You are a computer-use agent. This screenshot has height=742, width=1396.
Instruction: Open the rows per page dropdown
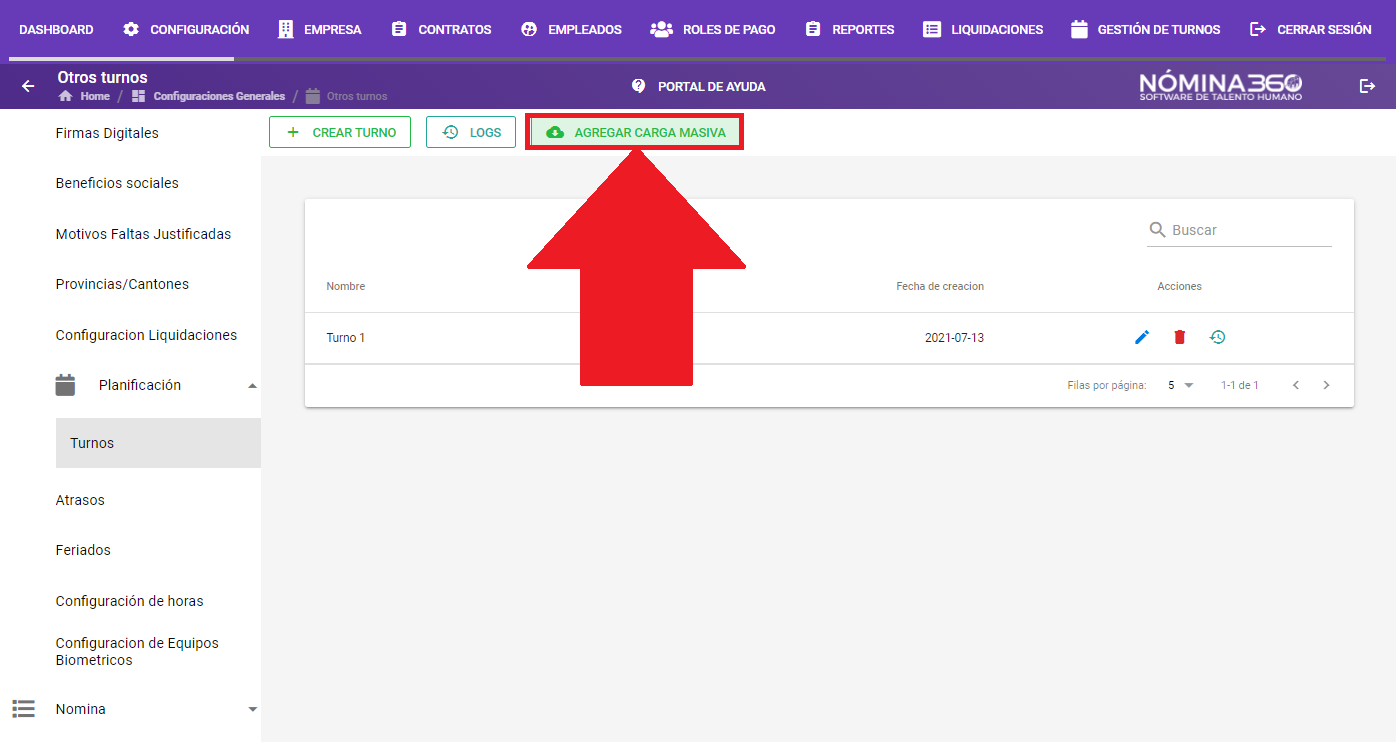point(1180,385)
